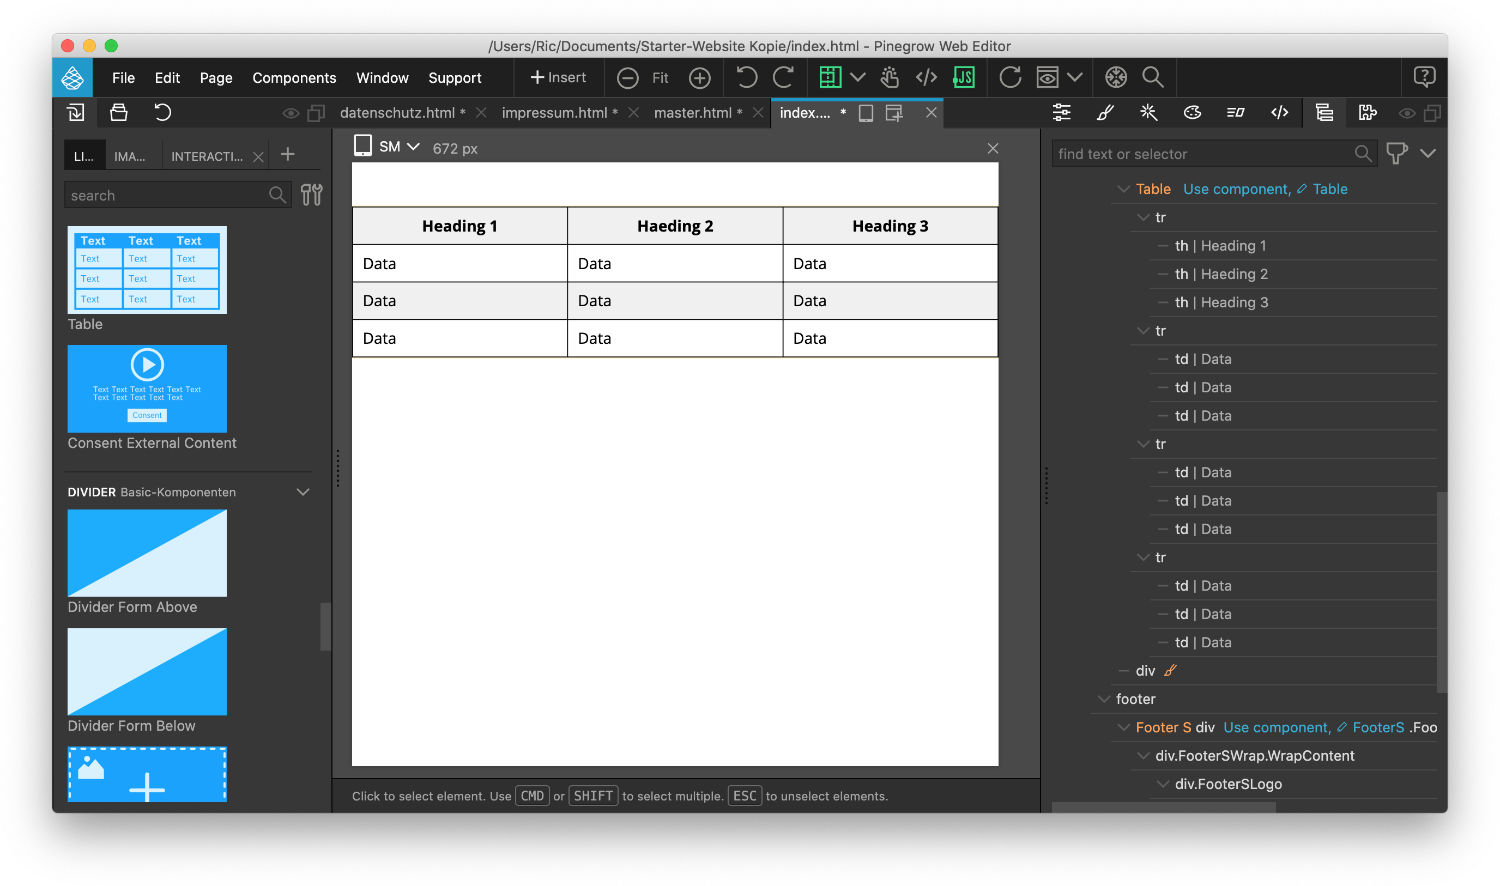Toggle right panel eye visibility icon
The width and height of the screenshot is (1500, 886).
tap(1408, 114)
